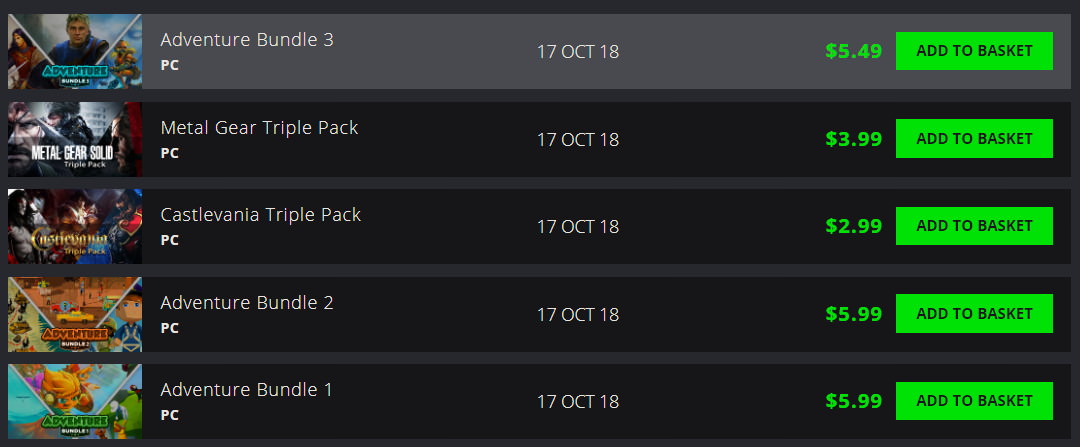Add Metal Gear Triple Pack to basket

974,138
